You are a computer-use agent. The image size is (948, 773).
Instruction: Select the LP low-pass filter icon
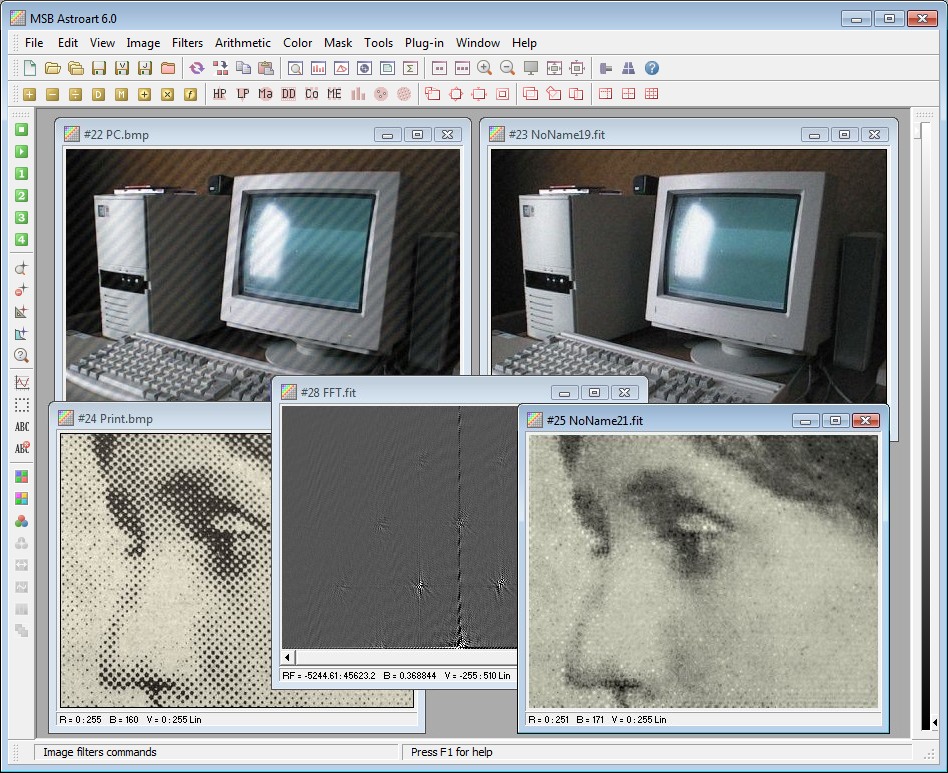[243, 94]
